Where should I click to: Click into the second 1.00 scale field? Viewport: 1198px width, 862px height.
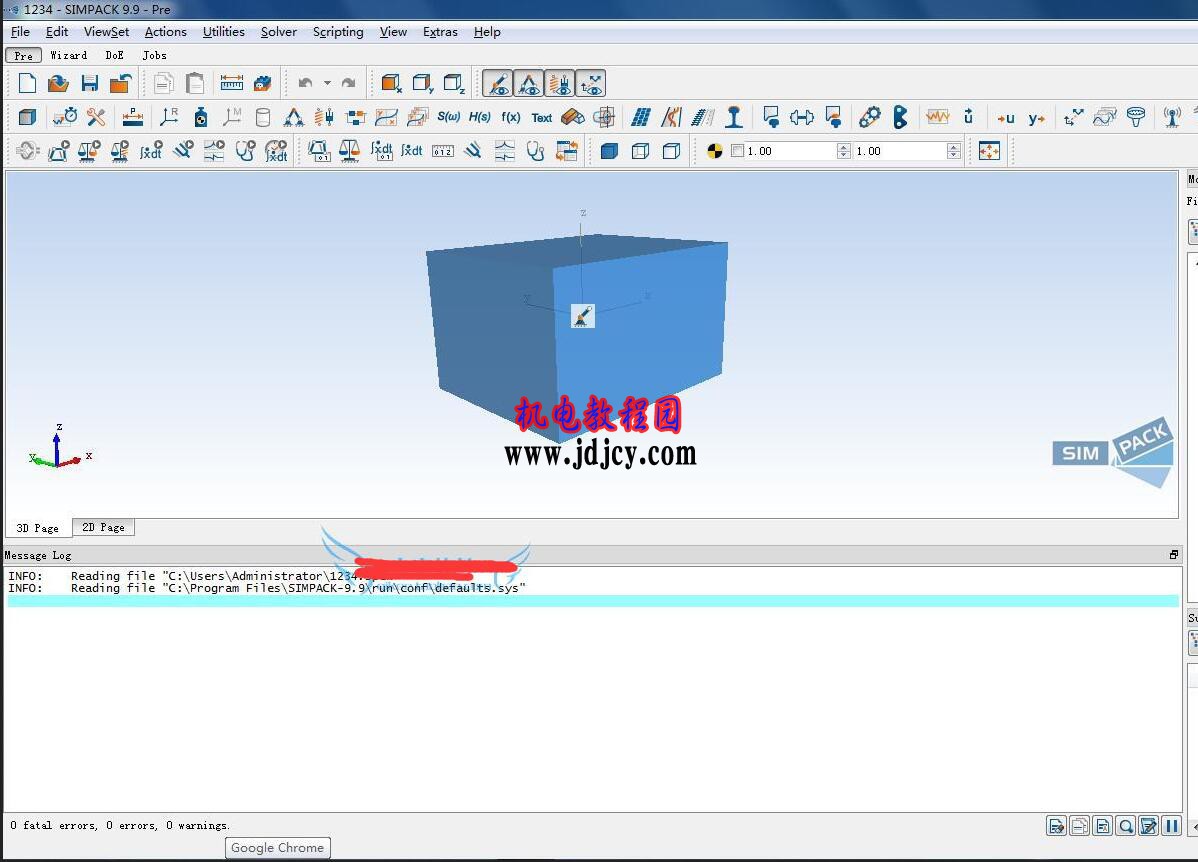900,151
